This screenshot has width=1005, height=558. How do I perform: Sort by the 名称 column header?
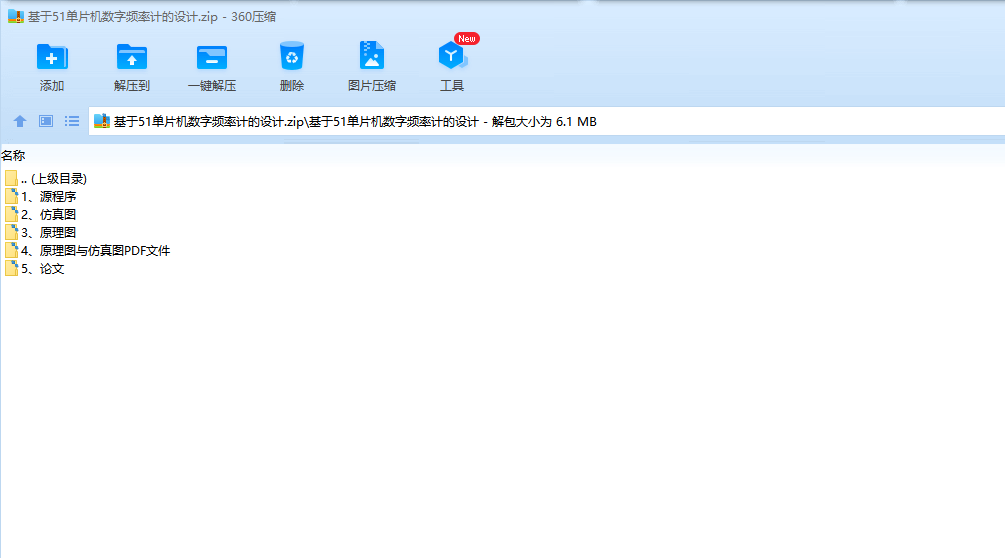[13, 156]
